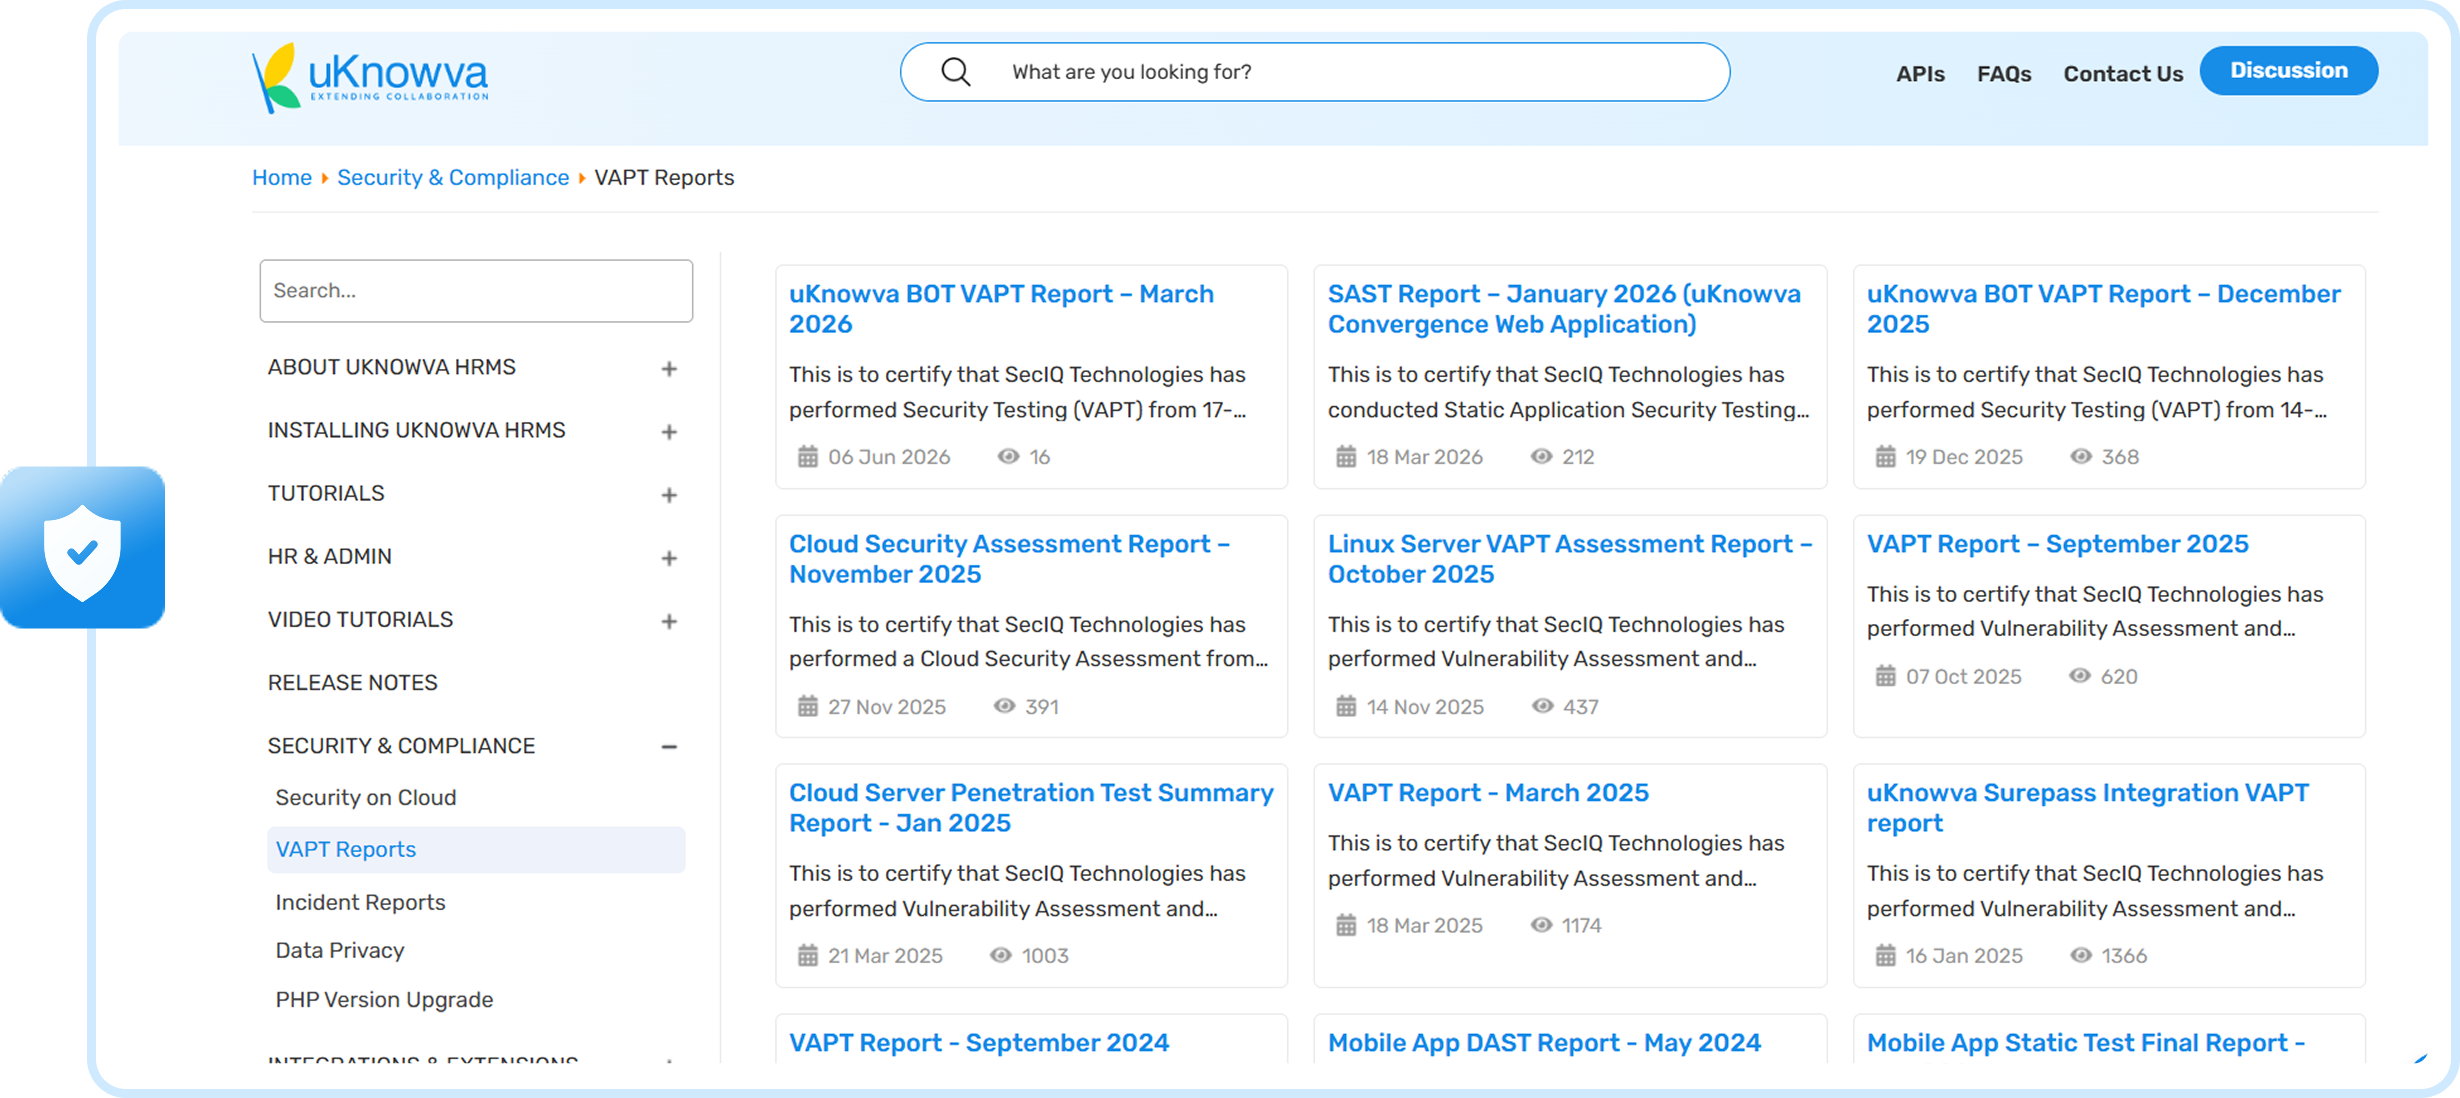Go to Home breadcrumb link

(282, 178)
